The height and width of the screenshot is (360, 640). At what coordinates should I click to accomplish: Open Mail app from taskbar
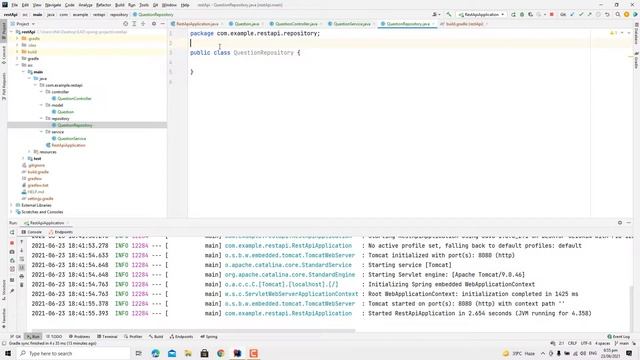click(172, 353)
